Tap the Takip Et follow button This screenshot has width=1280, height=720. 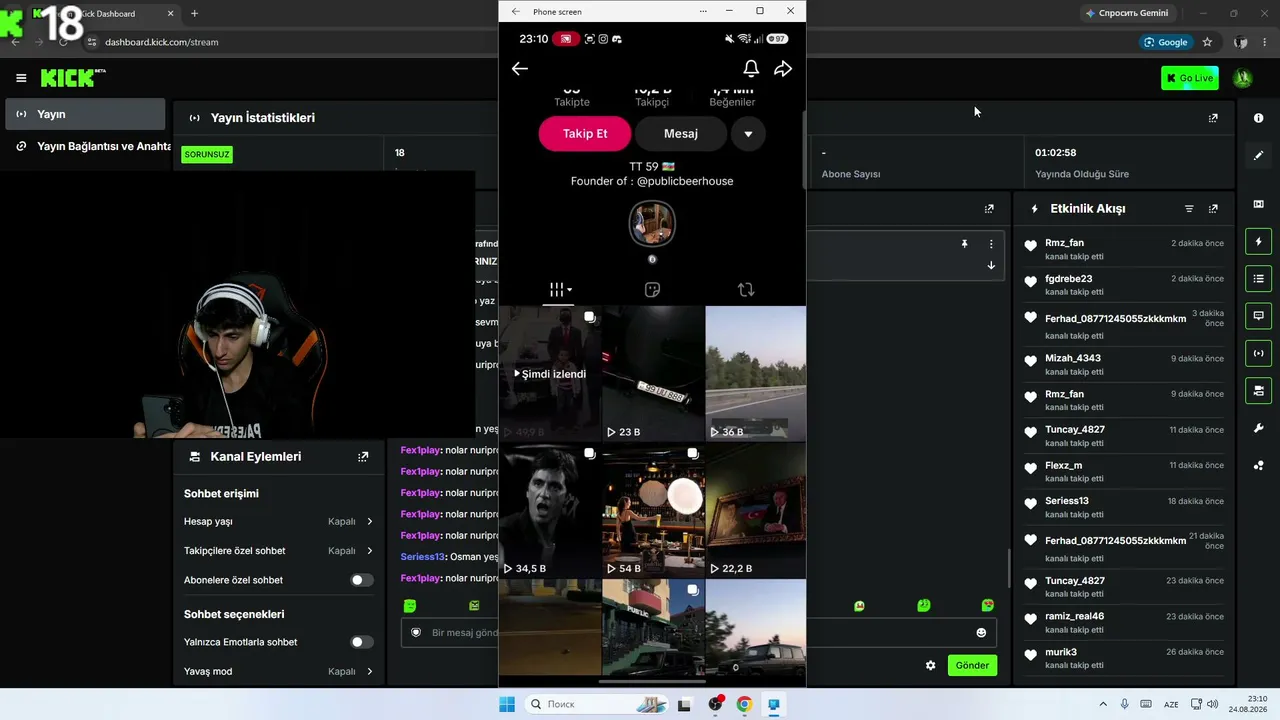click(585, 134)
